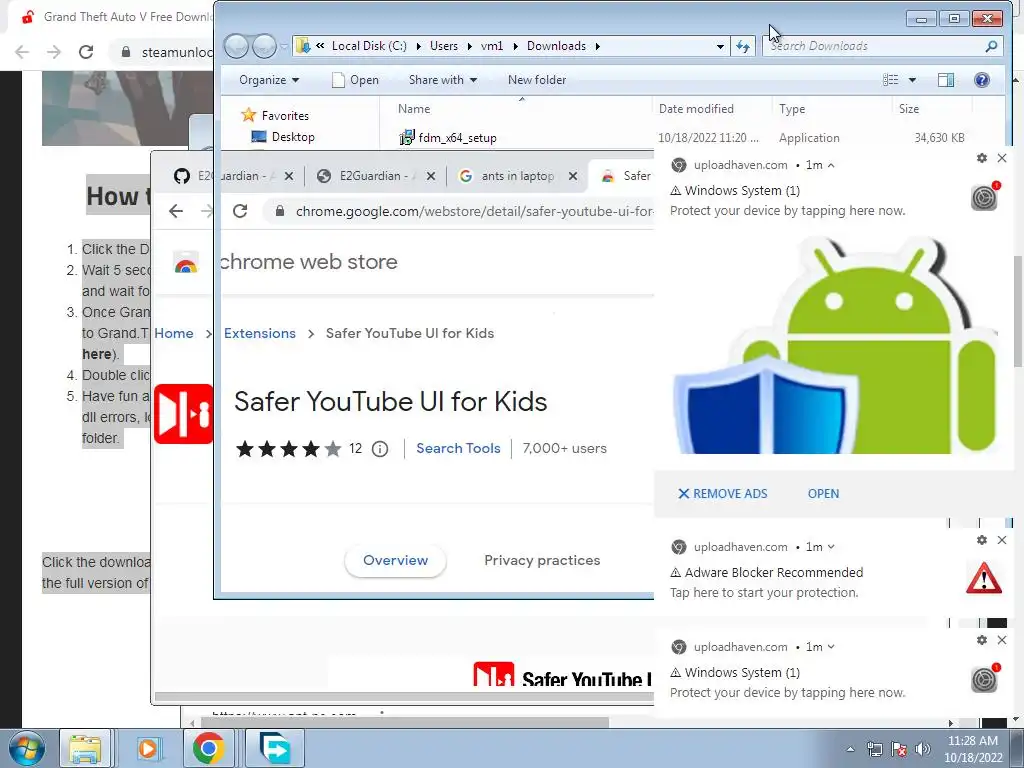Click the network tray icon
The width and height of the screenshot is (1024, 768).
pos(874,749)
